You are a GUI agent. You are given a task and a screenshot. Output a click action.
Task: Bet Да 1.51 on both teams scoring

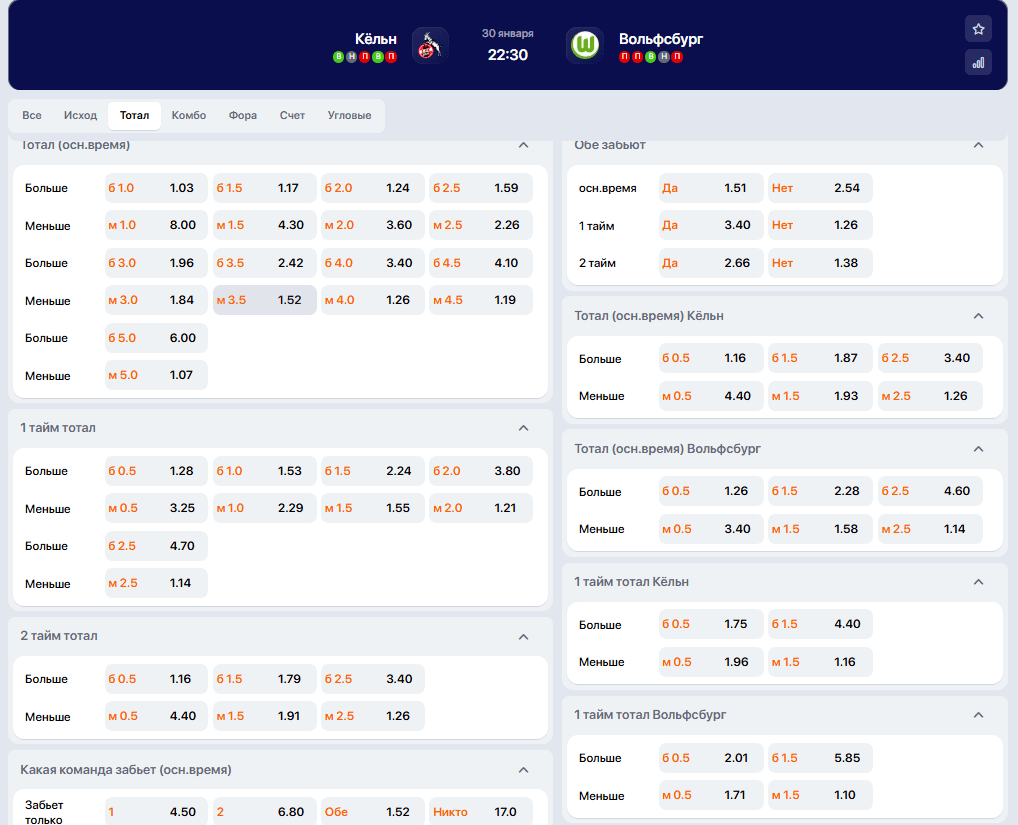tap(711, 188)
